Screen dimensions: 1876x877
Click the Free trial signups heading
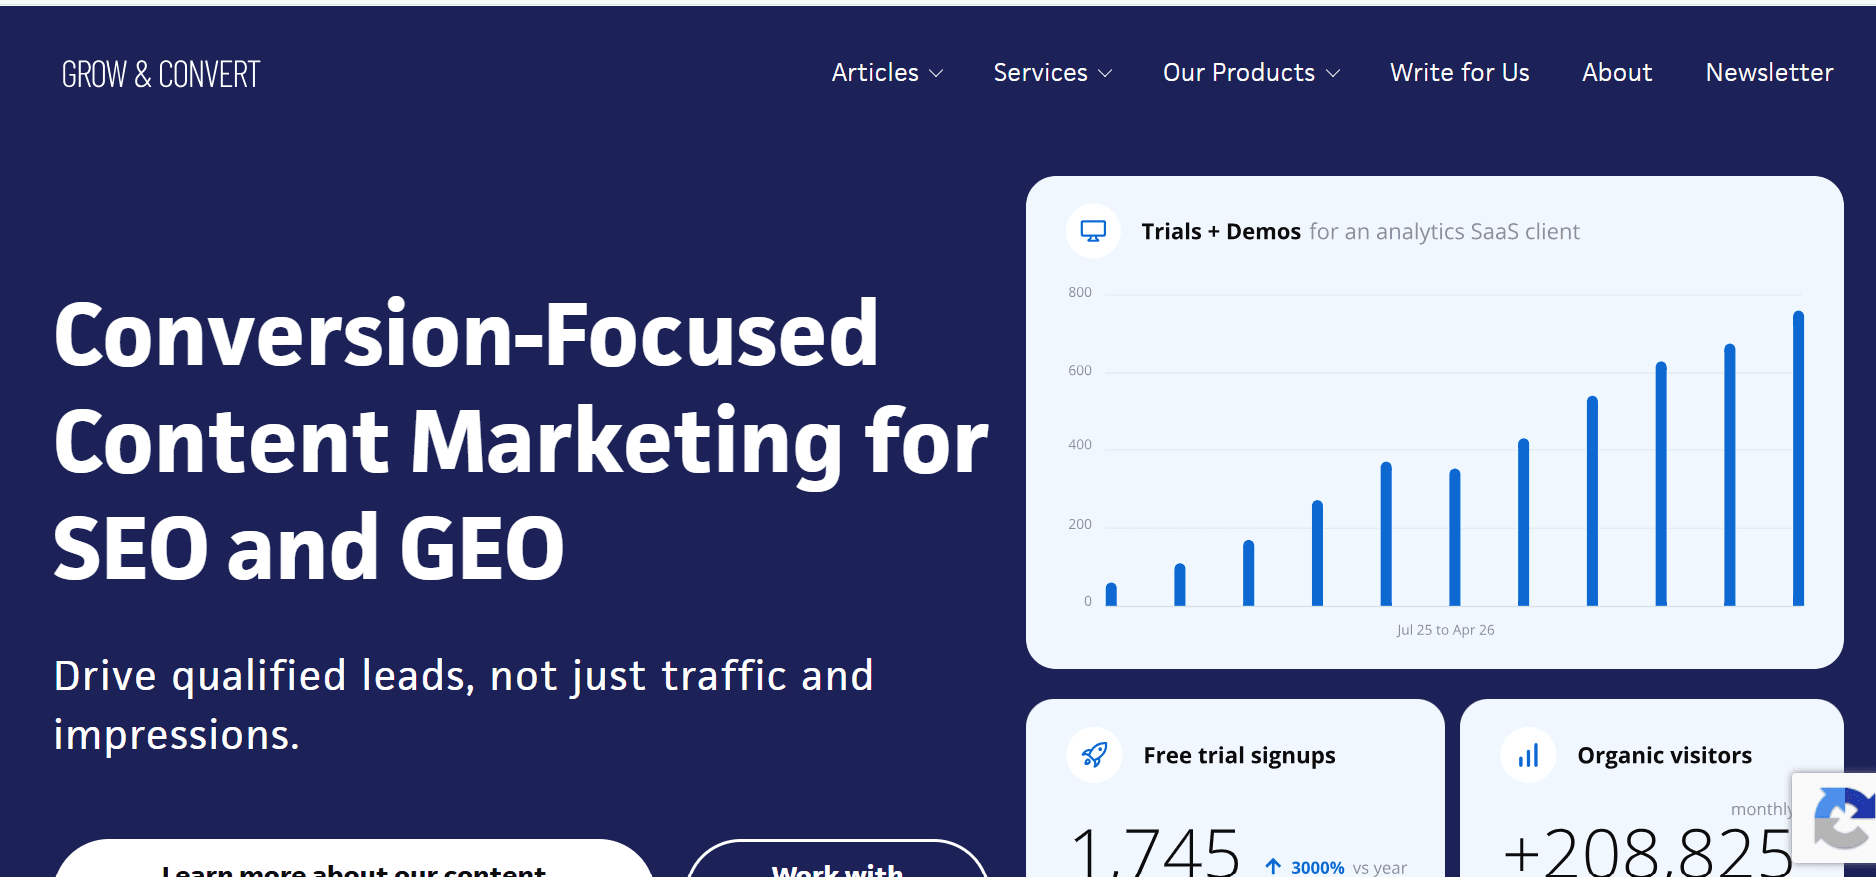1239,756
